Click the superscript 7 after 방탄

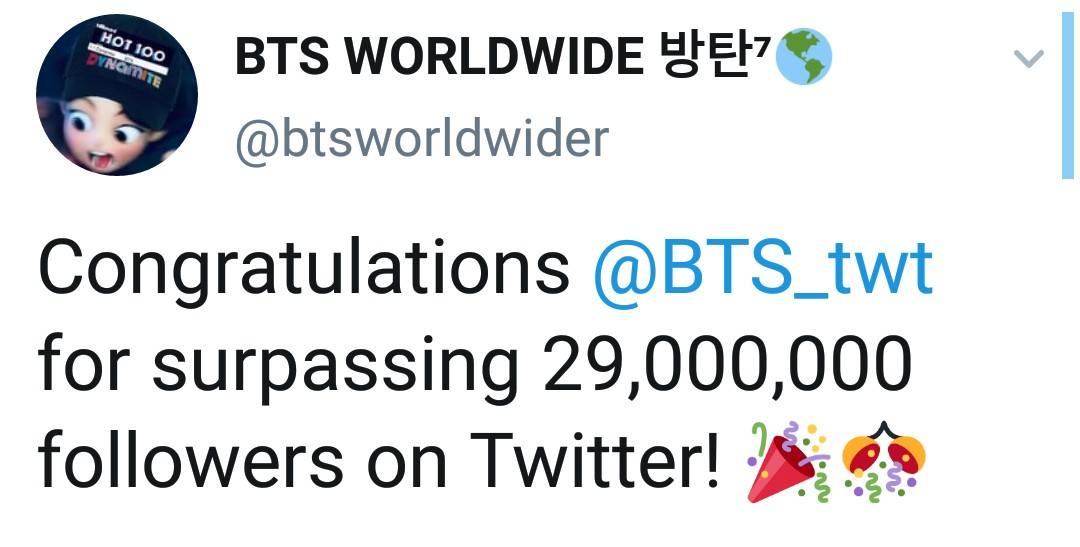(758, 45)
